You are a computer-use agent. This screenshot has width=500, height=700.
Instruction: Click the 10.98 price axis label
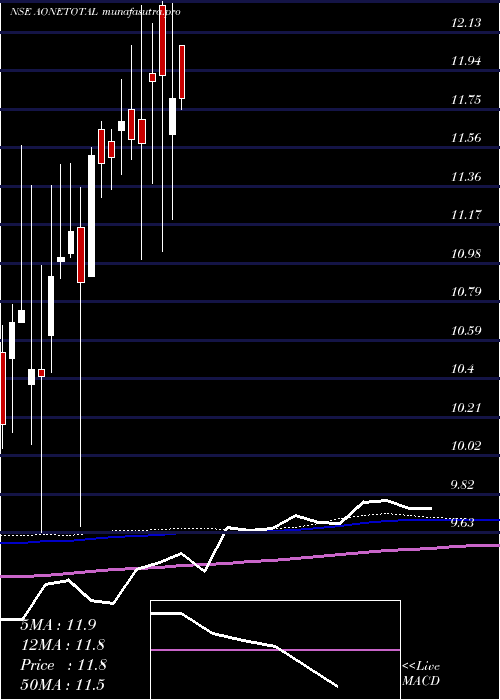pos(466,254)
